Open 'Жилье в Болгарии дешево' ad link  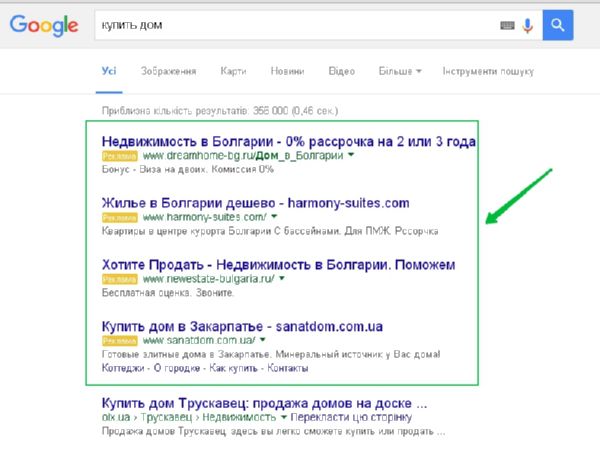(x=256, y=203)
